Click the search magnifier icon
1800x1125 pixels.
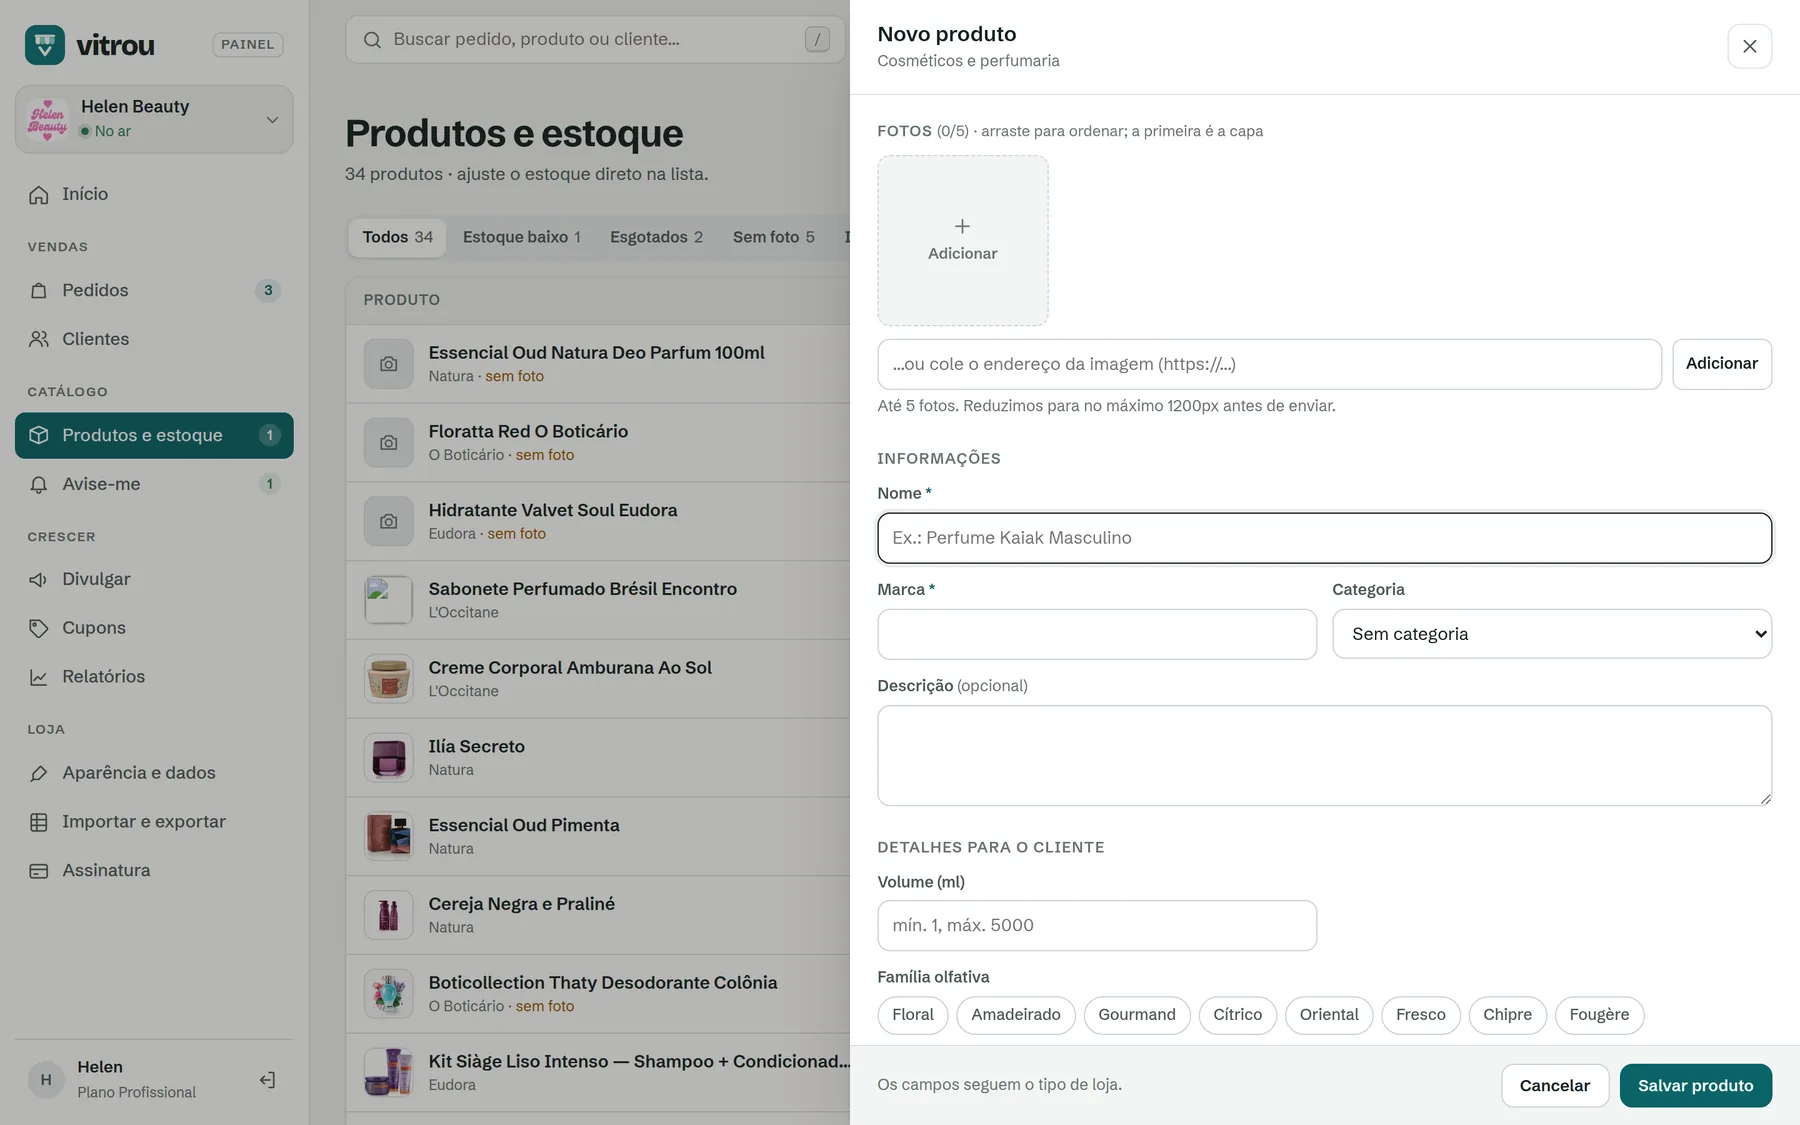pyautogui.click(x=372, y=40)
